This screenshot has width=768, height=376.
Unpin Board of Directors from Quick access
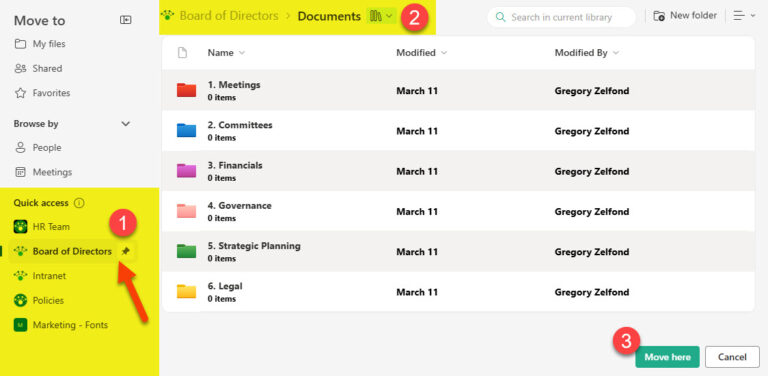[x=126, y=251]
